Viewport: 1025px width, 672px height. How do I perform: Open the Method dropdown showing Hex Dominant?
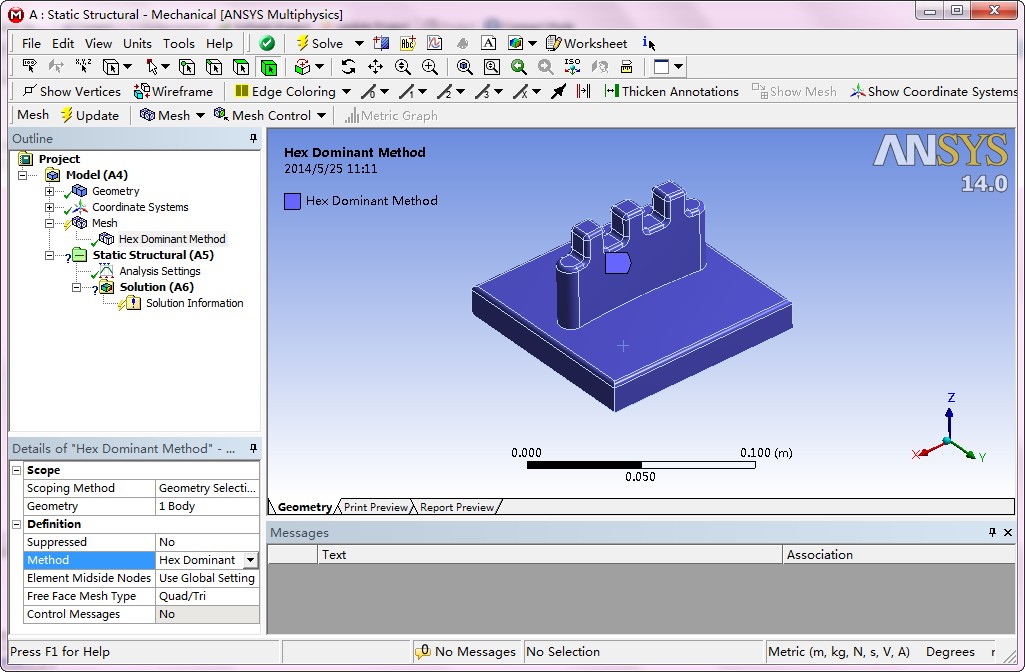(x=249, y=560)
